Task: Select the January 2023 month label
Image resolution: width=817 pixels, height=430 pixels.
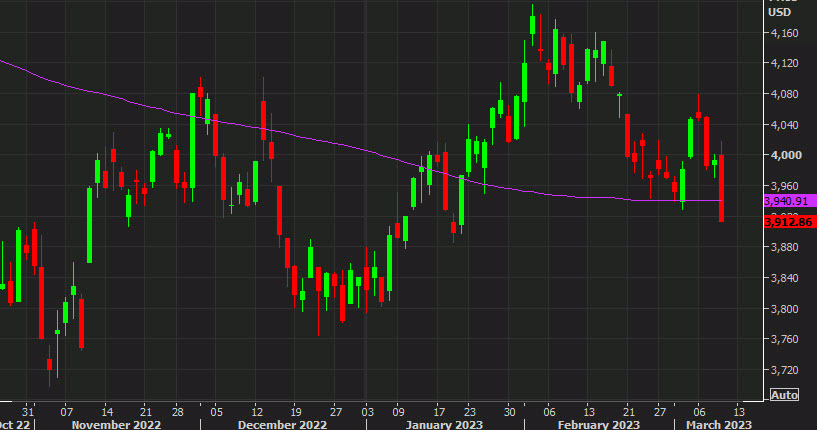Action: [444, 424]
